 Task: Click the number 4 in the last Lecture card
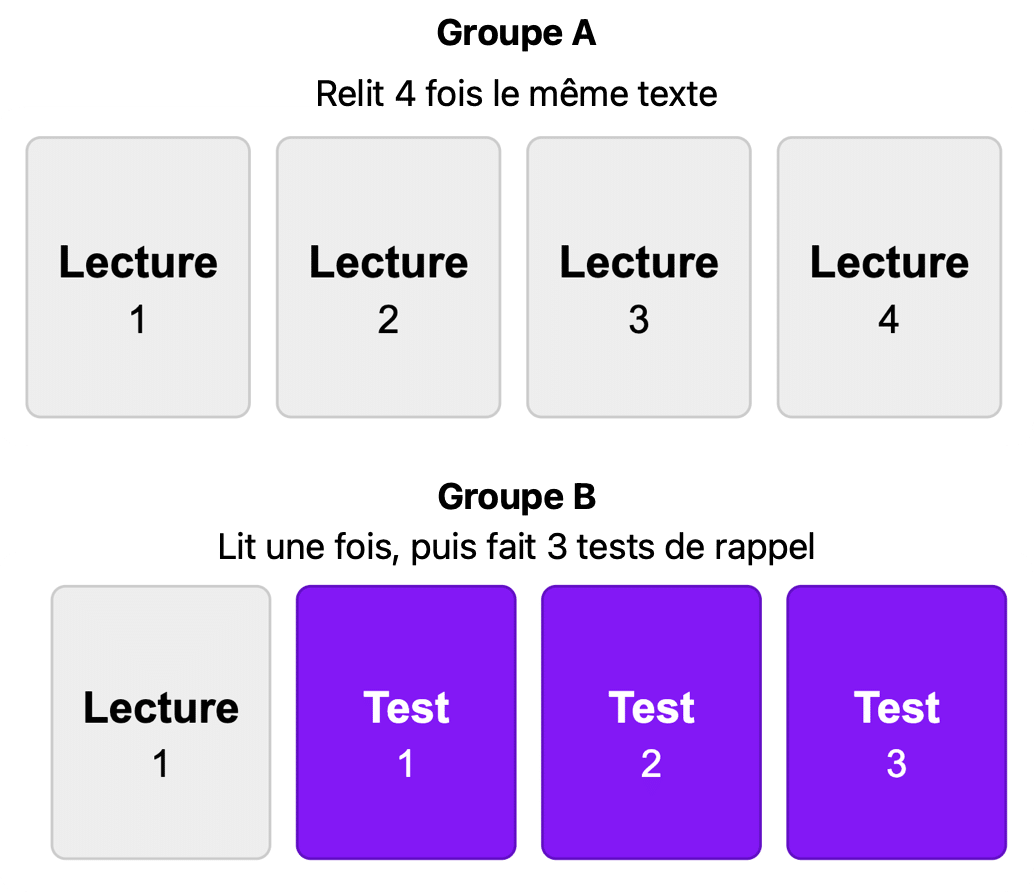point(889,320)
